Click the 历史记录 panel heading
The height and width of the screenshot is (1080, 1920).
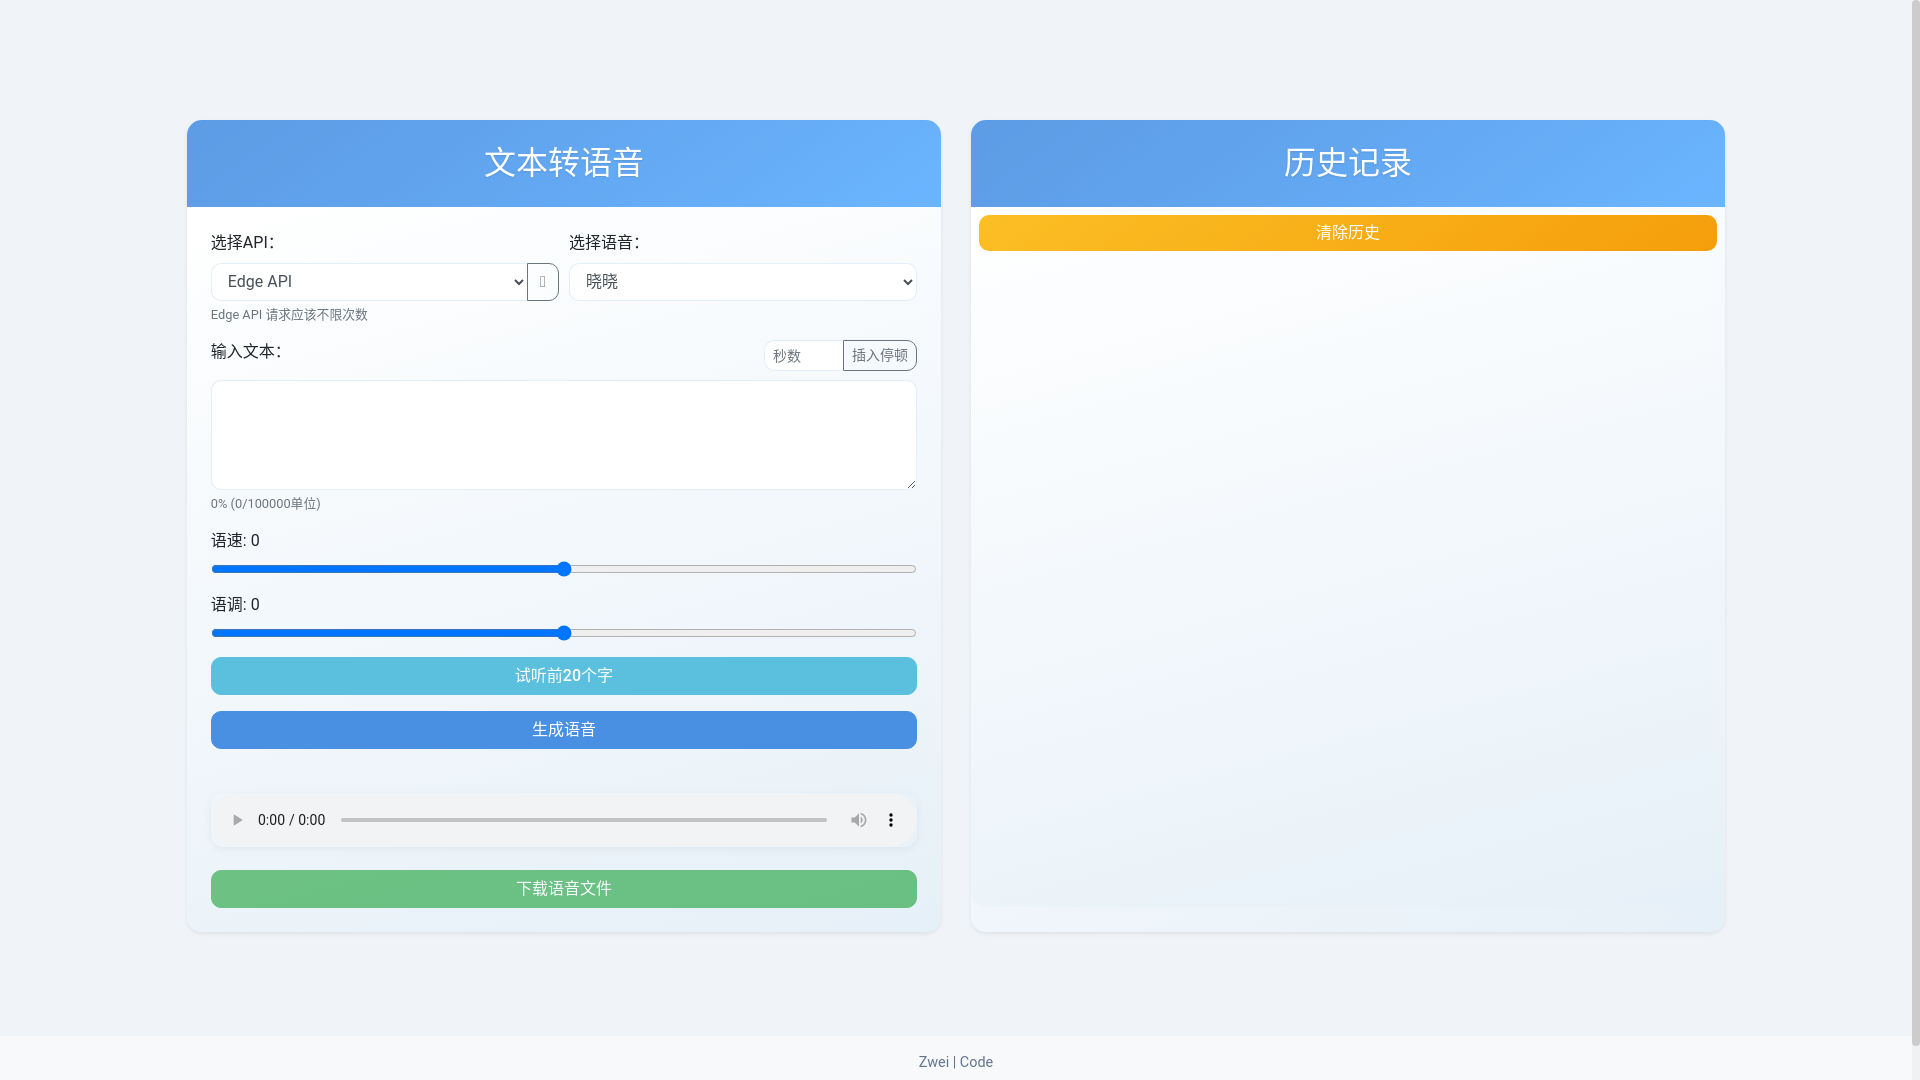(x=1348, y=163)
